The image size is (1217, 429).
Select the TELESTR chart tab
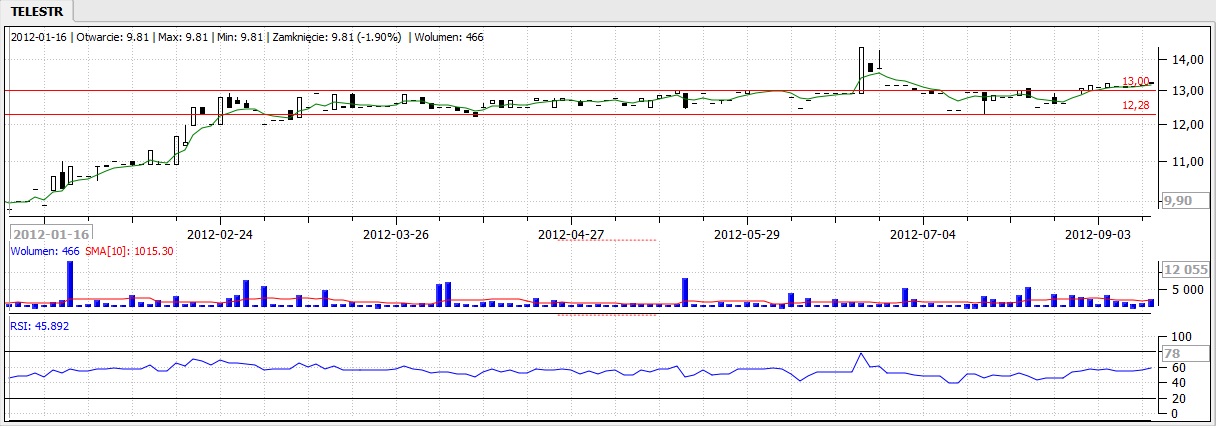pyautogui.click(x=37, y=11)
